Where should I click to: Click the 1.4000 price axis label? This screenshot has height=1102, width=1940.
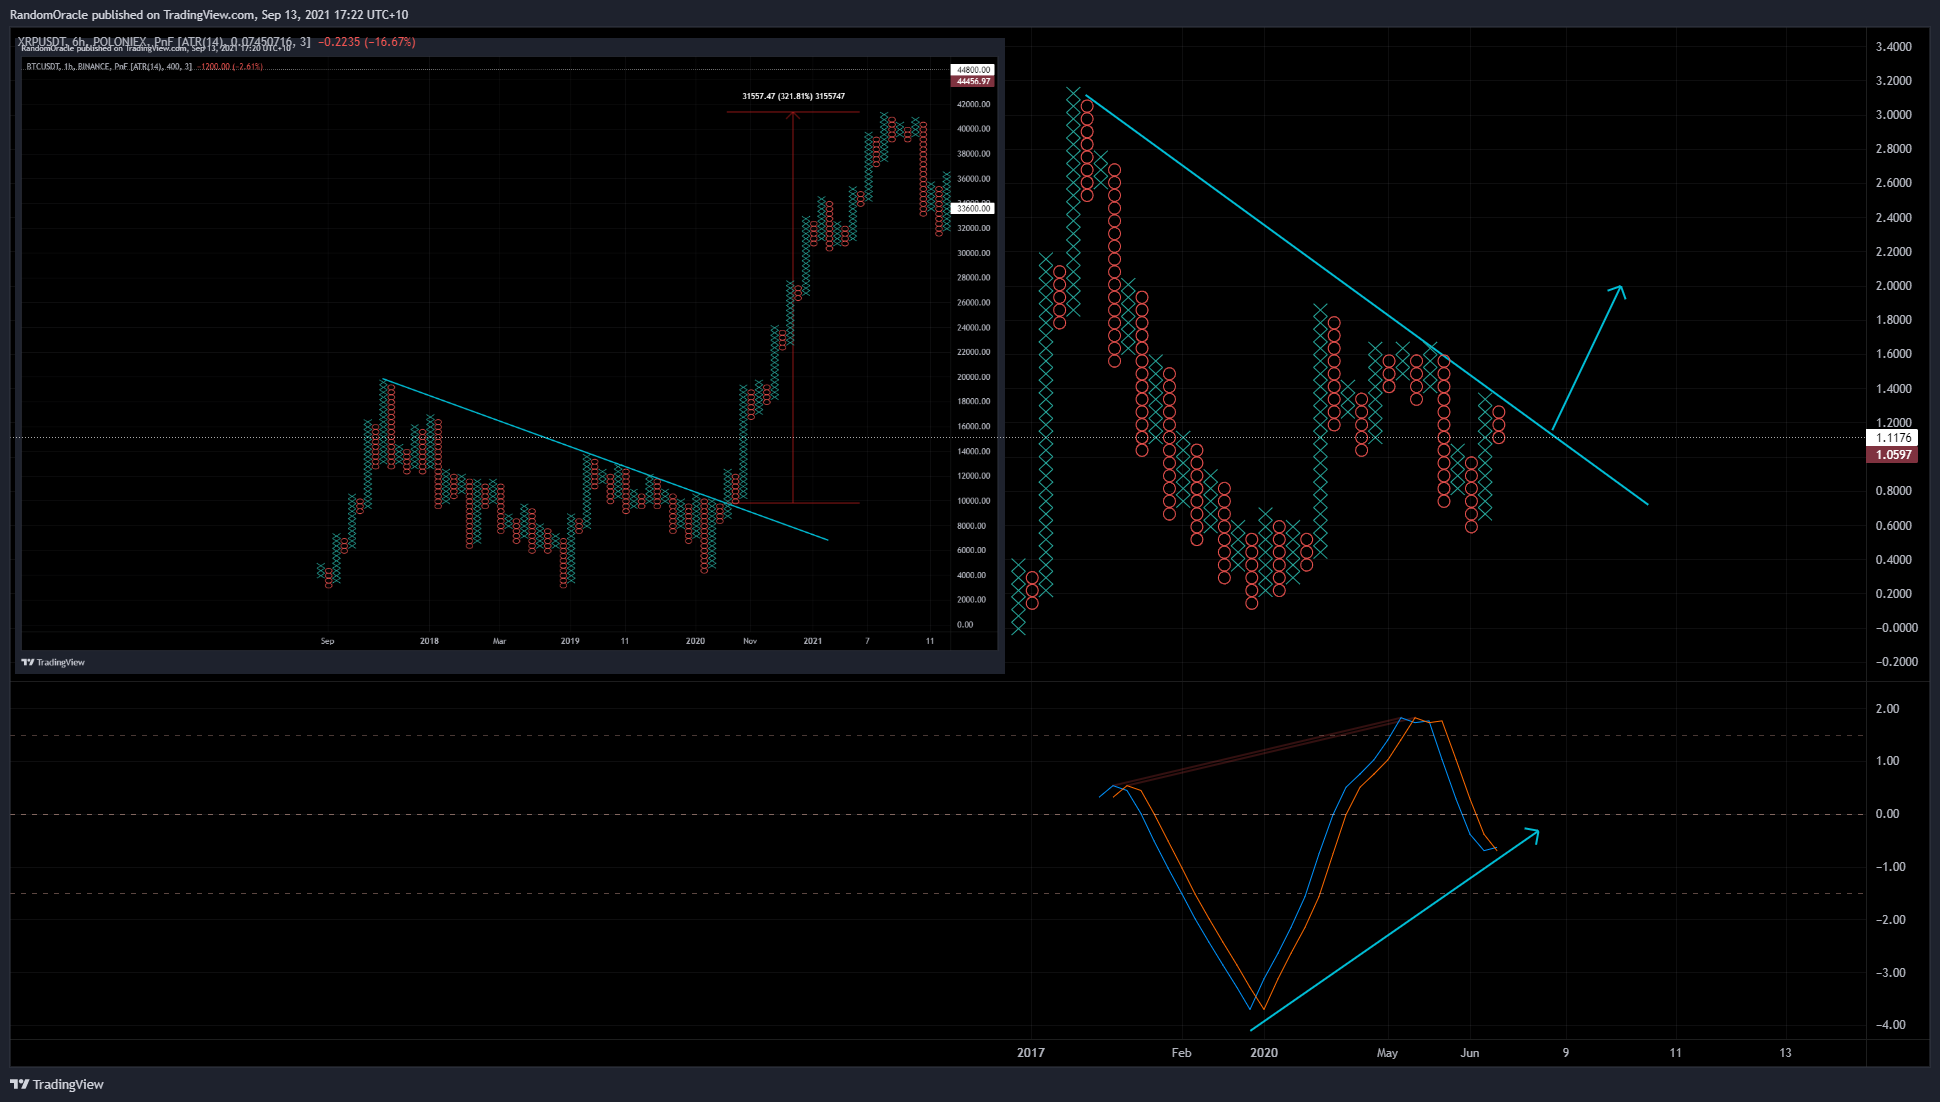pyautogui.click(x=1893, y=389)
